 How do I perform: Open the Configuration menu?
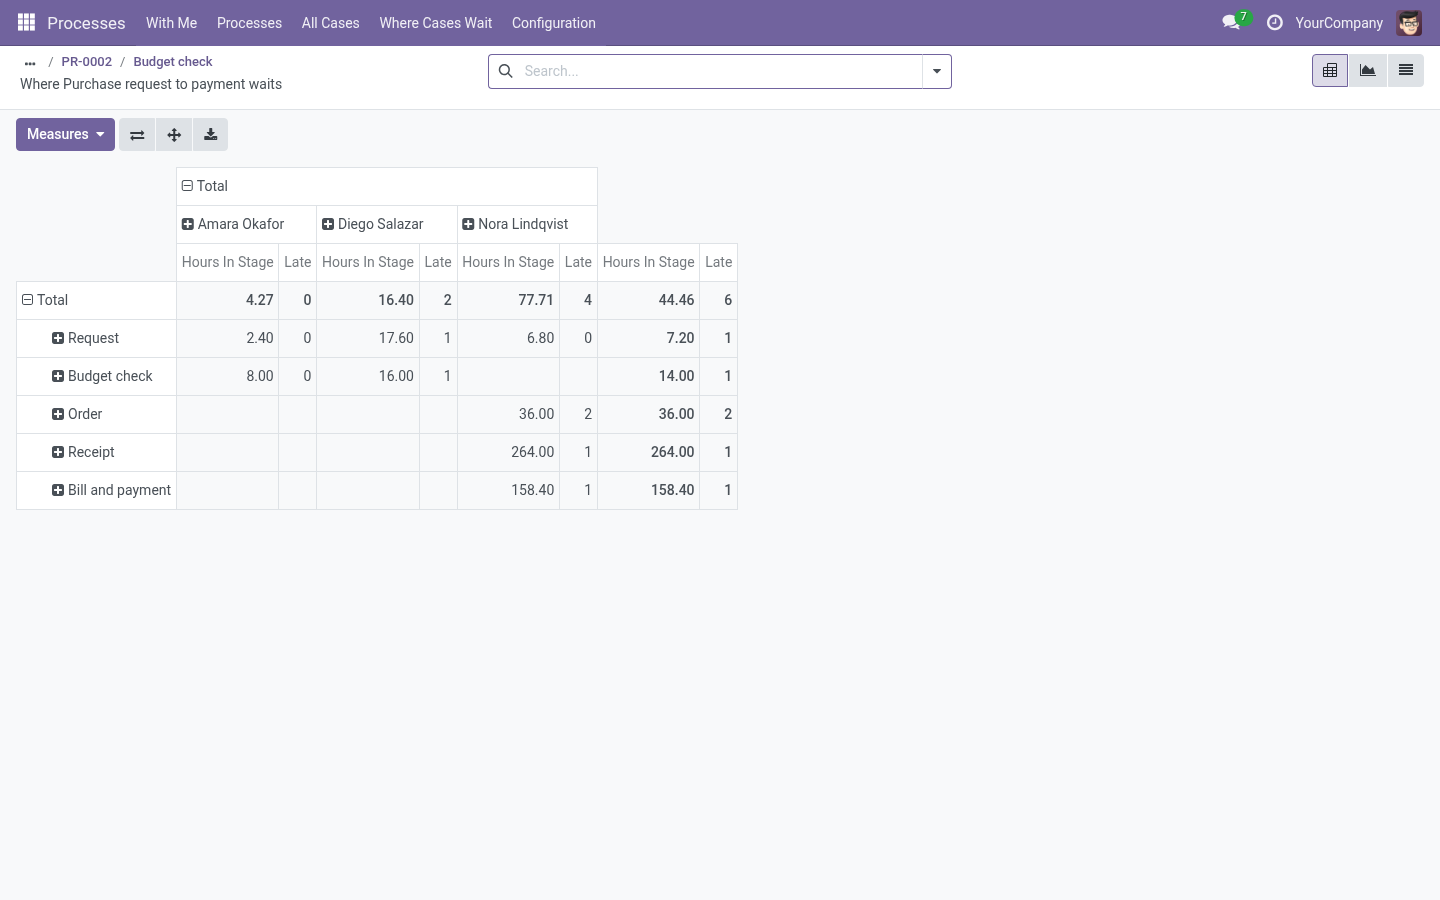point(554,23)
